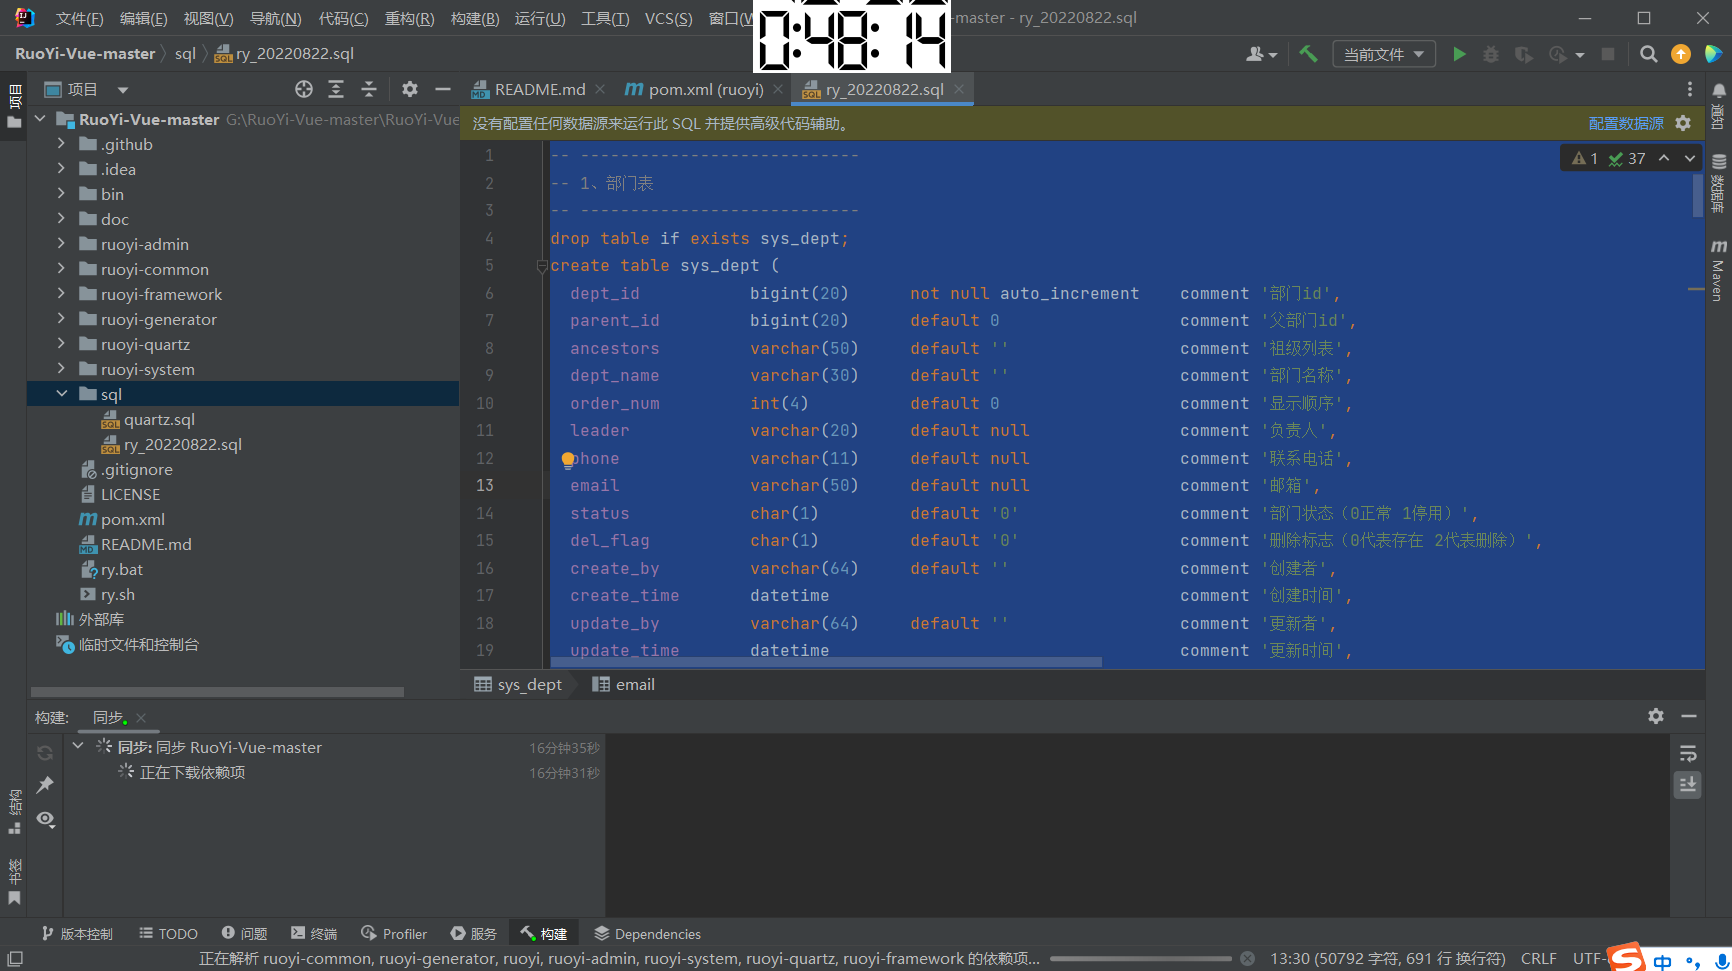Toggle tool window quick-access in status bar
The width and height of the screenshot is (1732, 971).
click(15, 959)
